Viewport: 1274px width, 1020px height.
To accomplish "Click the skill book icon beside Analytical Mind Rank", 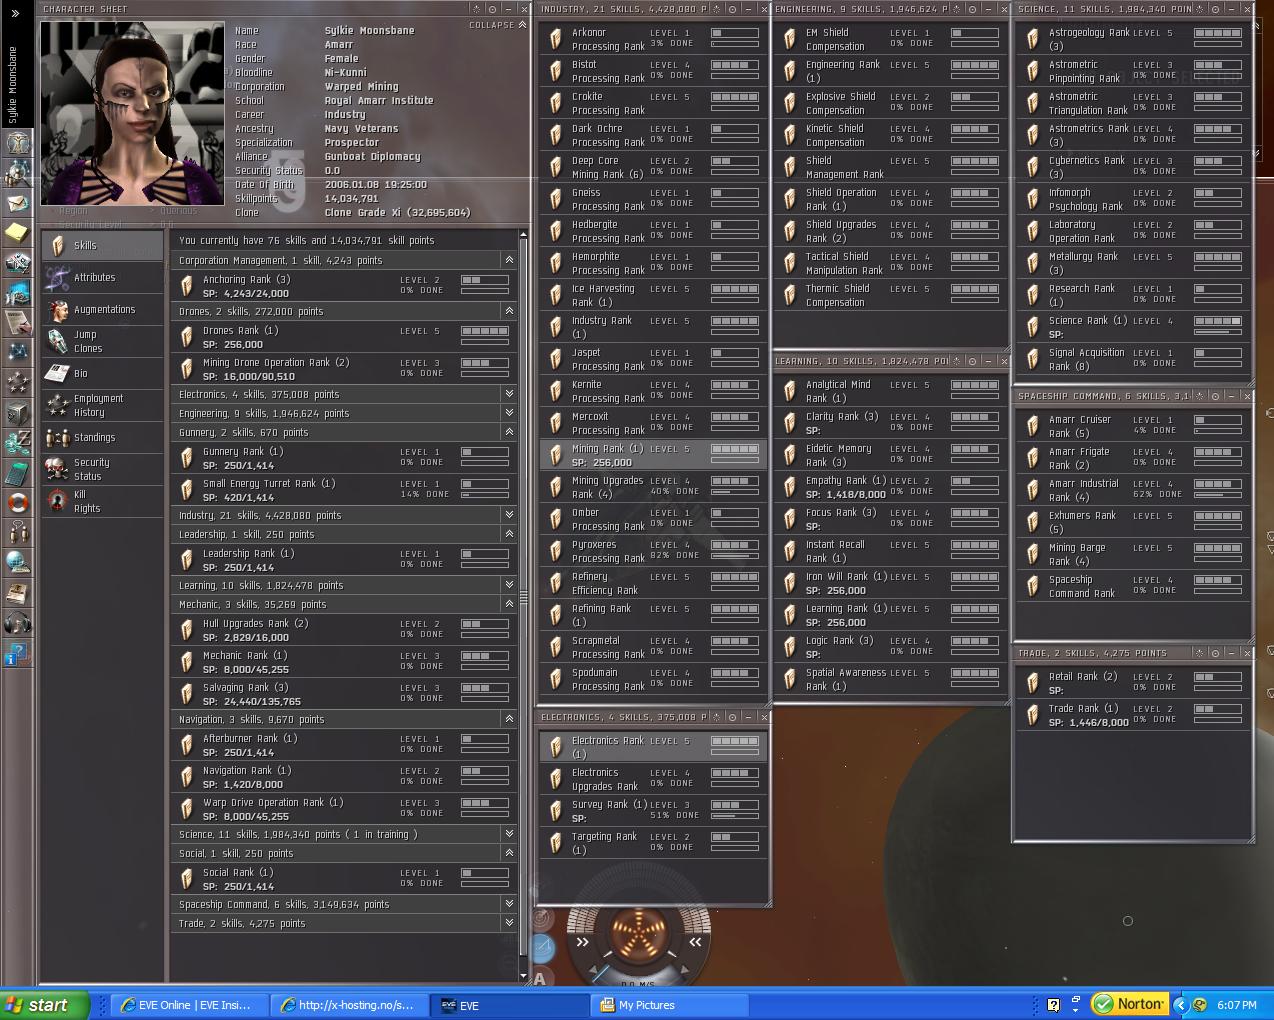I will tap(790, 391).
